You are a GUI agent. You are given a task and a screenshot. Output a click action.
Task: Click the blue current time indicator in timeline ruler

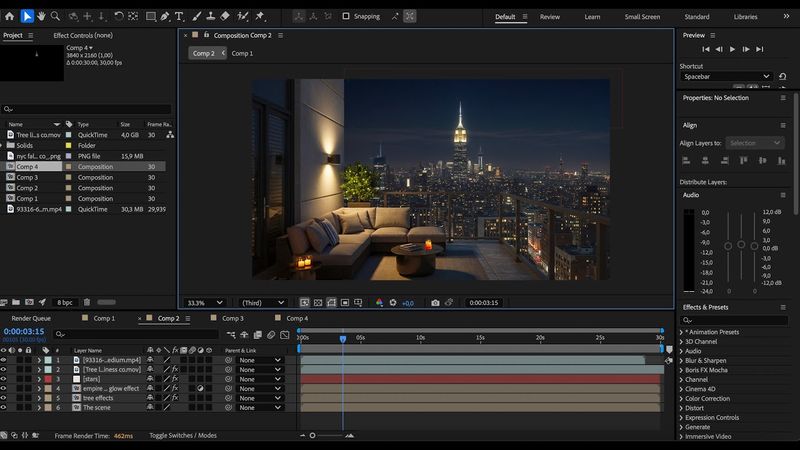[343, 338]
